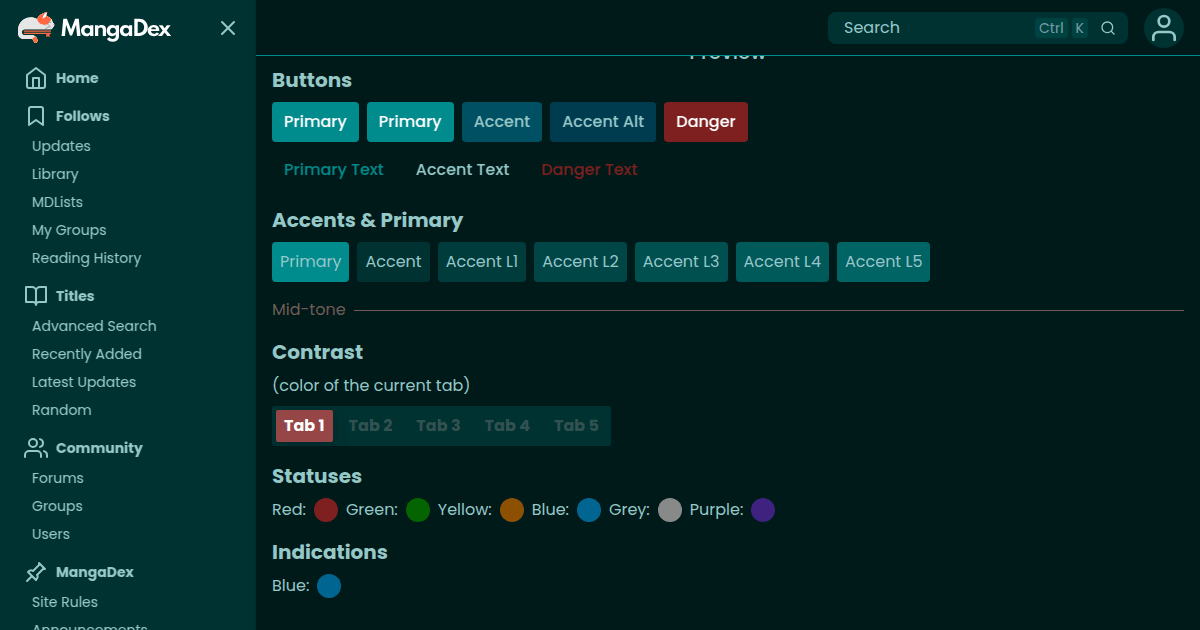Click the first teal Primary button

pos(315,122)
